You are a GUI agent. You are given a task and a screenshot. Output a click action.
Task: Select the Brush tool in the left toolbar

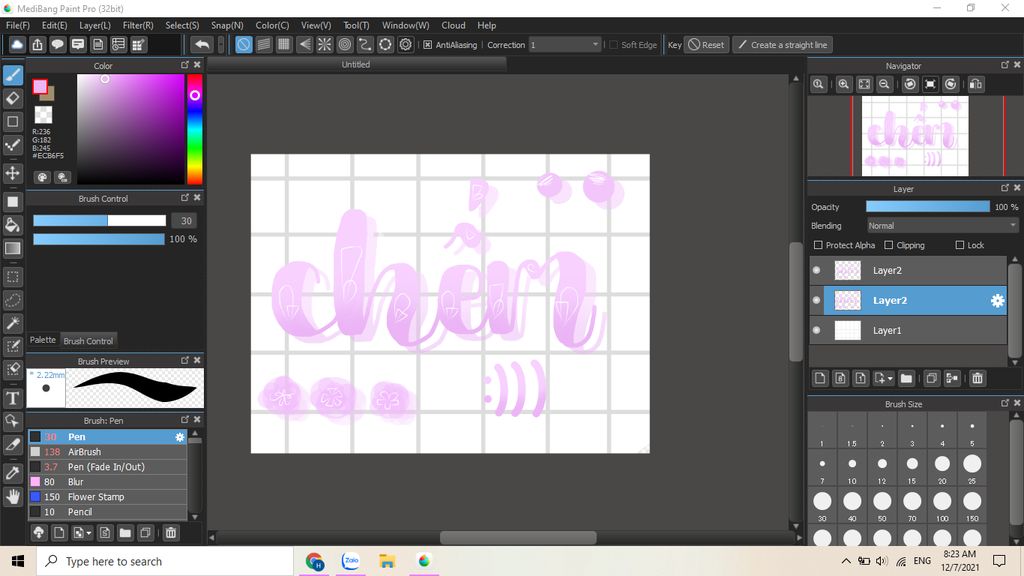[x=12, y=75]
